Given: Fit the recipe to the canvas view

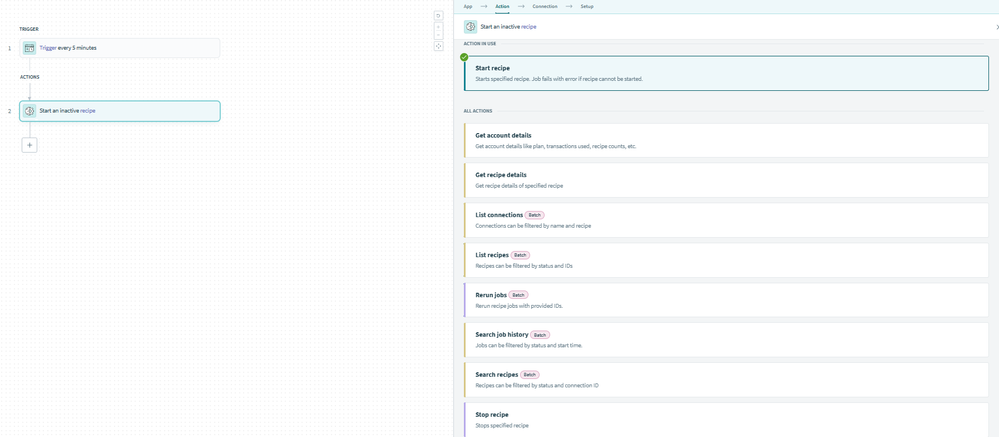Looking at the screenshot, I should point(438,46).
